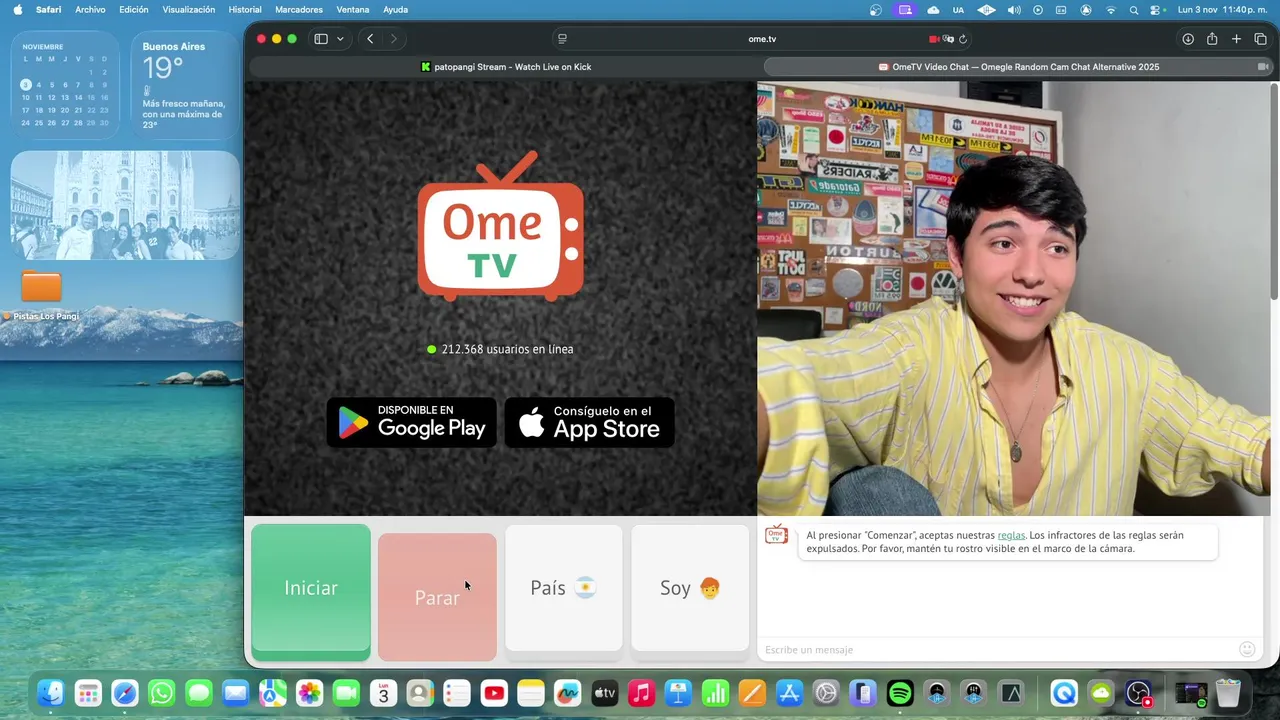Focus the Escribe un mensaje field
1280x720 pixels.
click(x=995, y=650)
